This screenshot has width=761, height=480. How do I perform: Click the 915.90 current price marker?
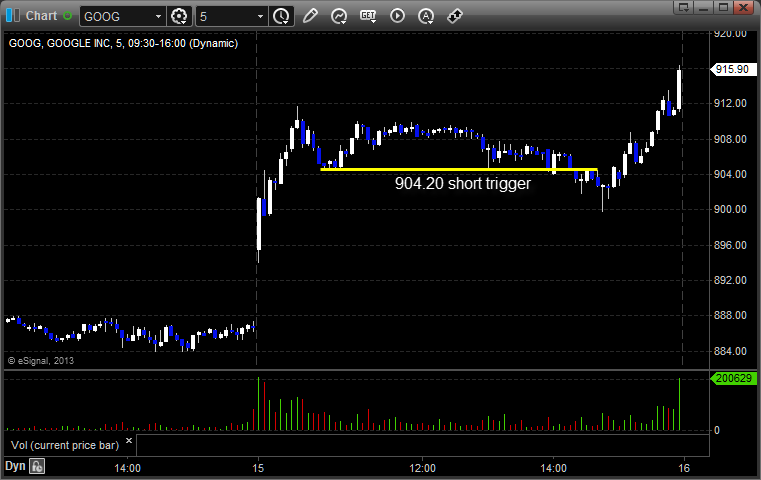pyautogui.click(x=733, y=69)
